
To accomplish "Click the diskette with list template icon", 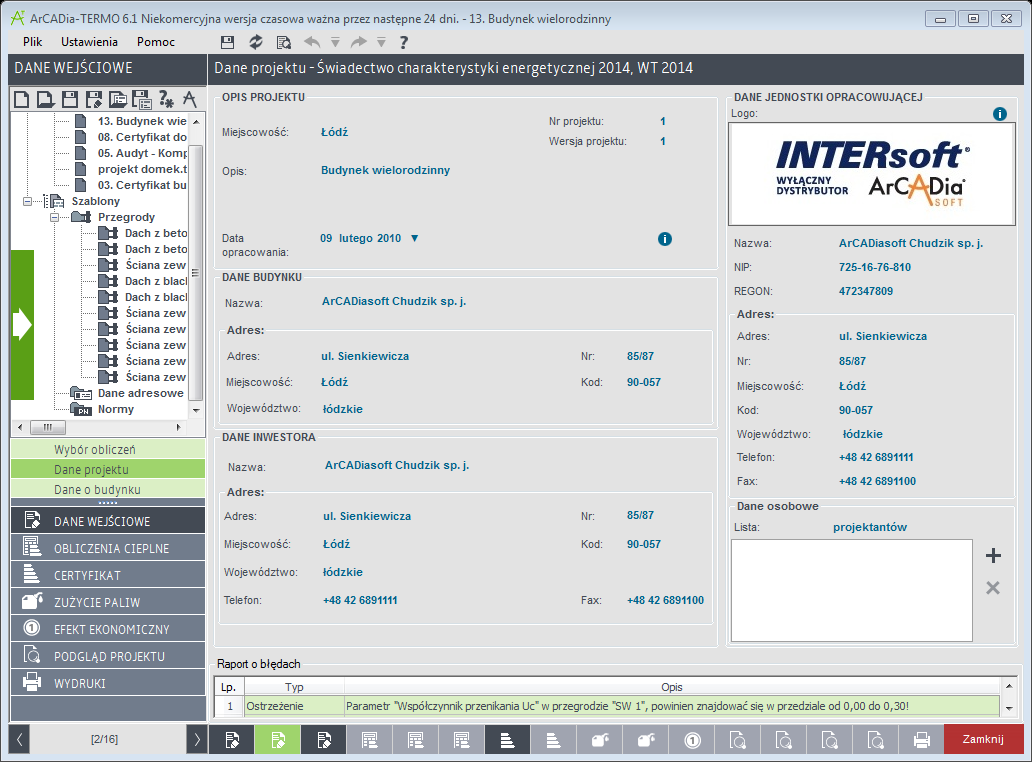I will tap(142, 99).
